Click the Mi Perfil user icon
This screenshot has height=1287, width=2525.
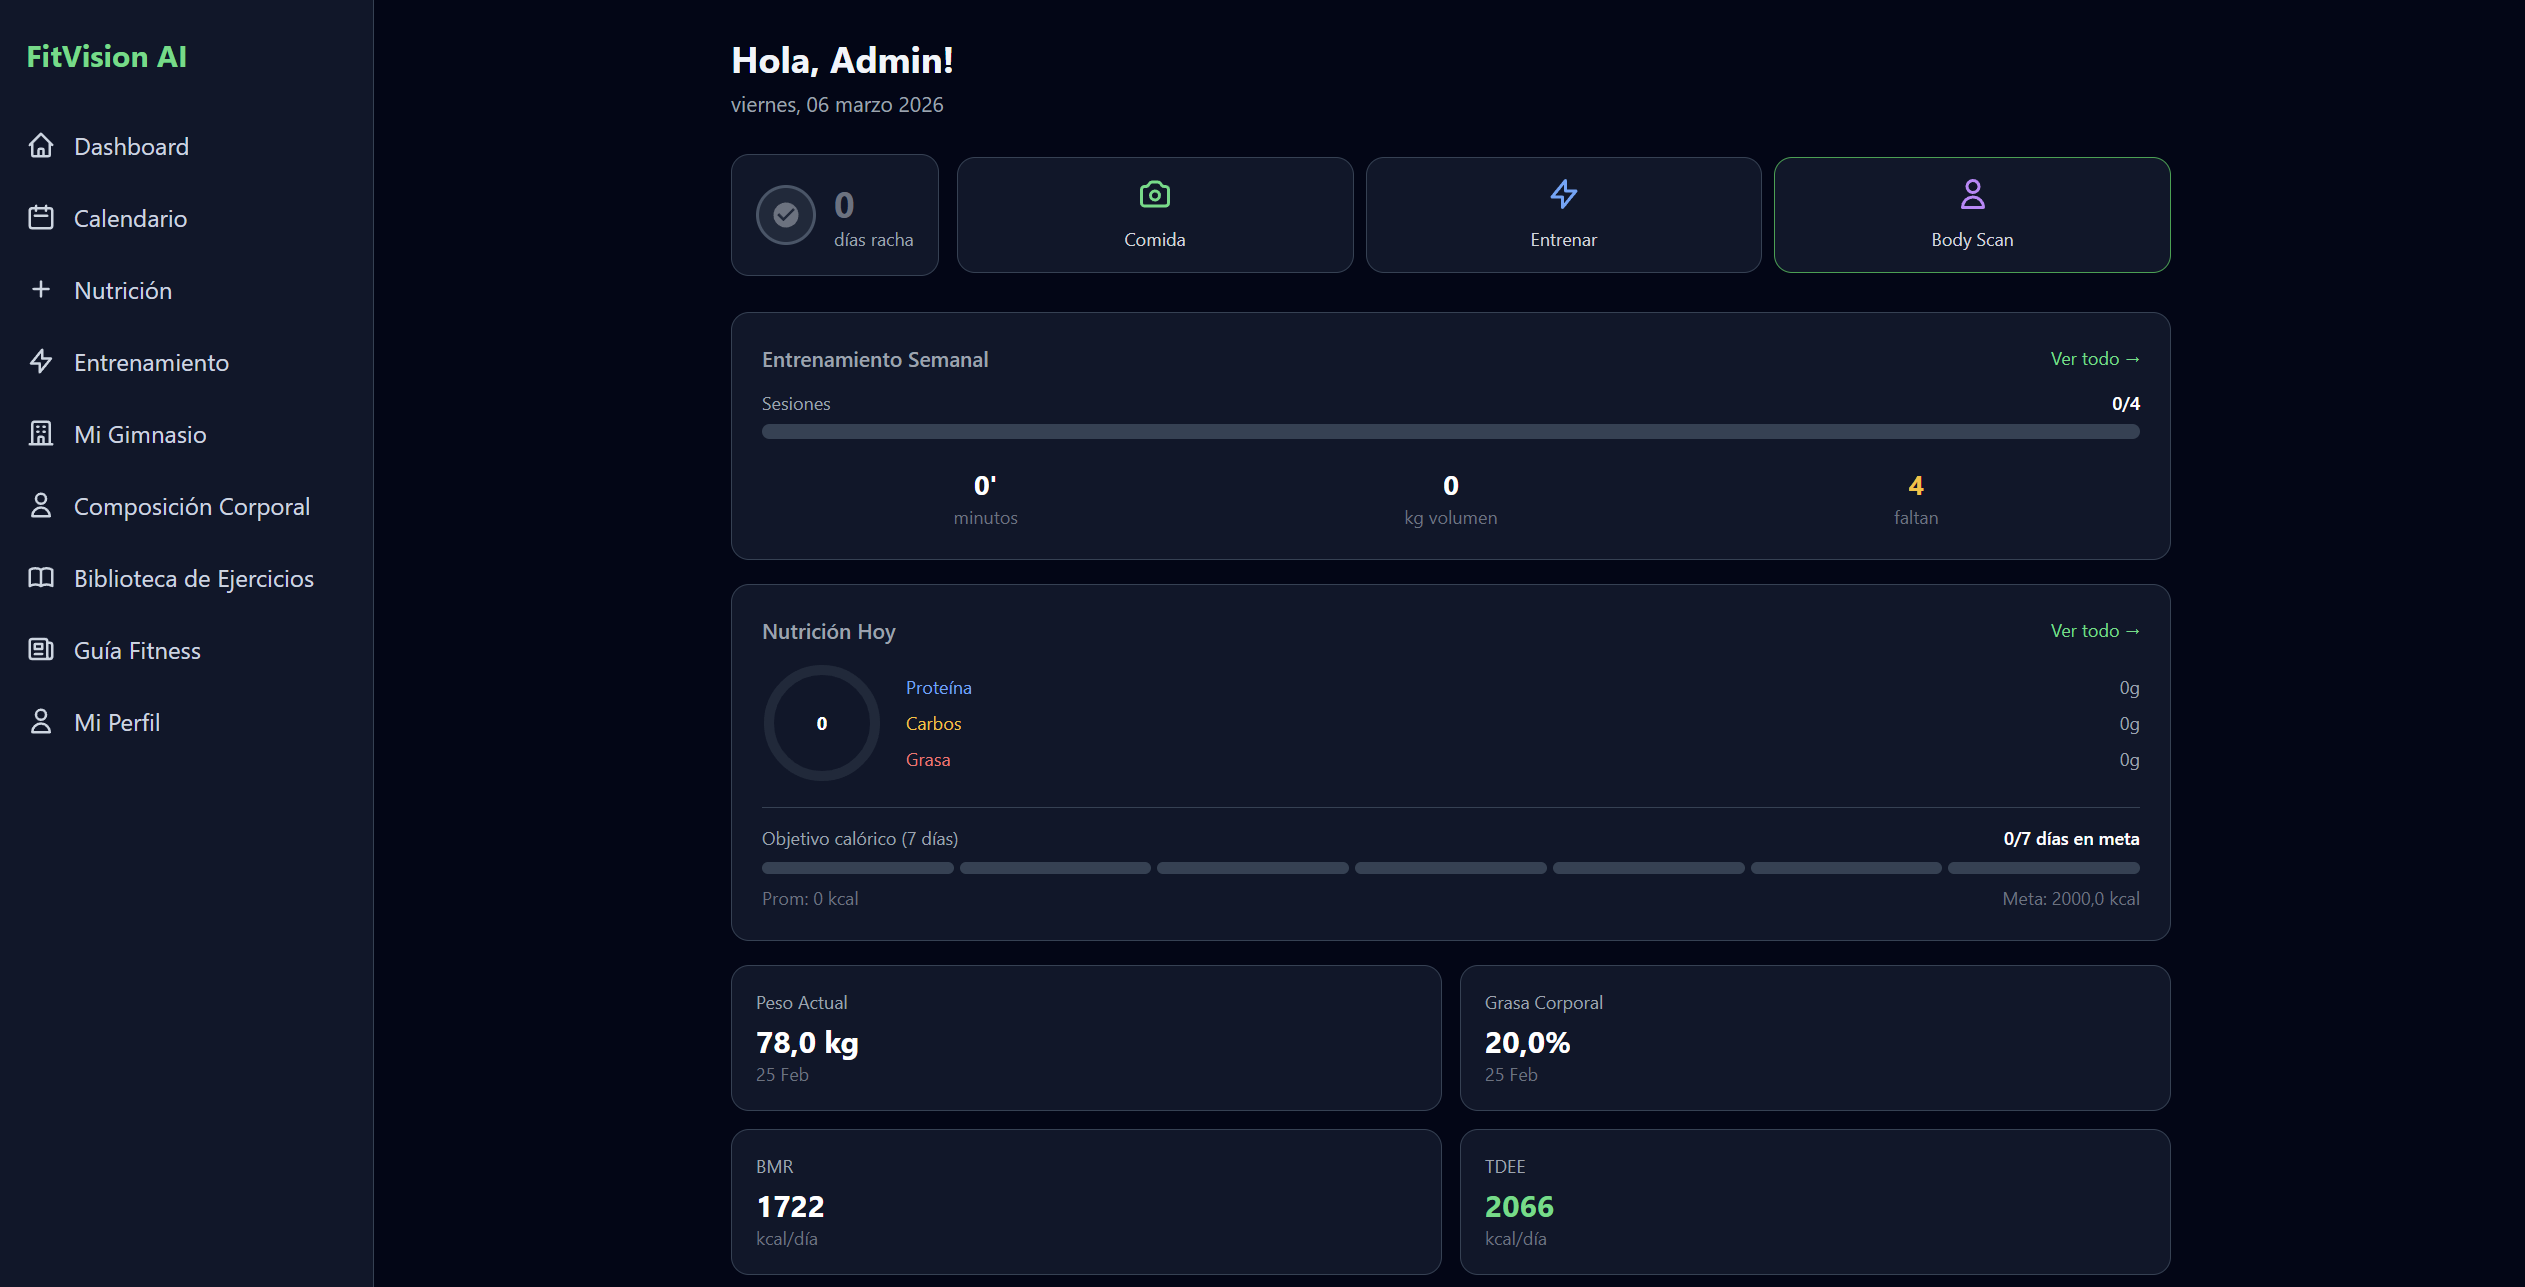click(41, 722)
